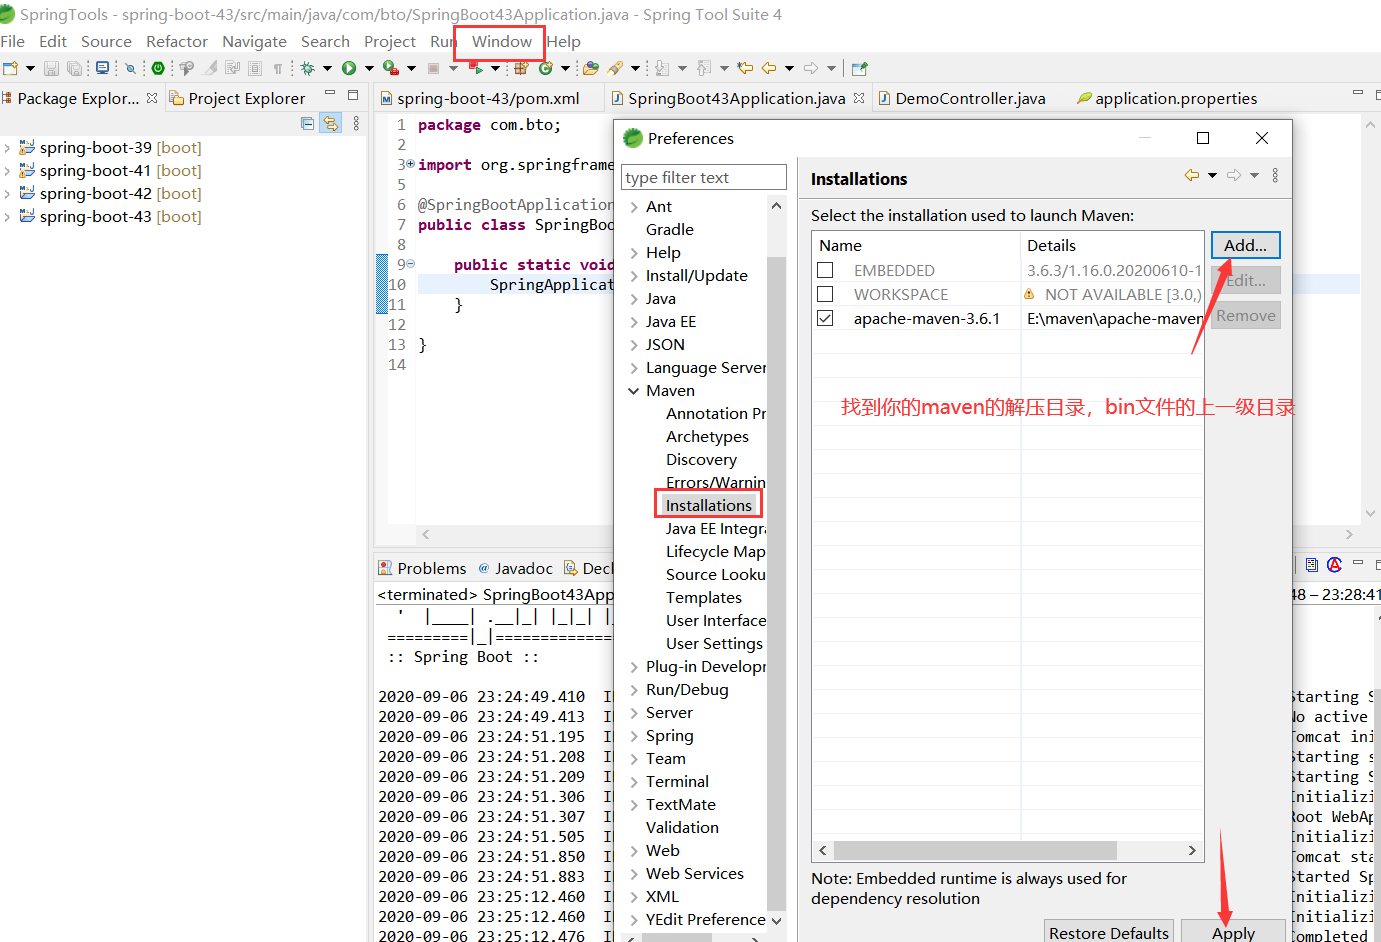Click the installations table horizontal scrollbar
Viewport: 1381px width, 942px height.
(x=975, y=850)
